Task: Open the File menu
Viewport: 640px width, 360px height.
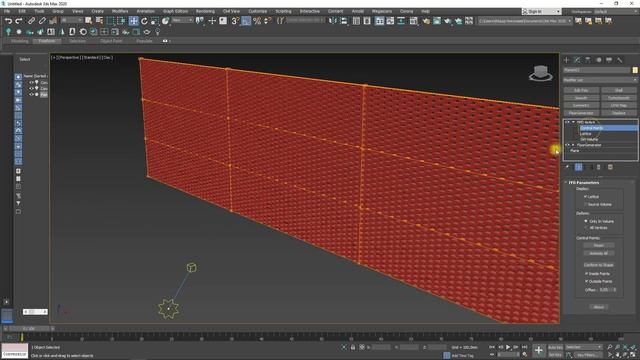Action: (x=7, y=11)
